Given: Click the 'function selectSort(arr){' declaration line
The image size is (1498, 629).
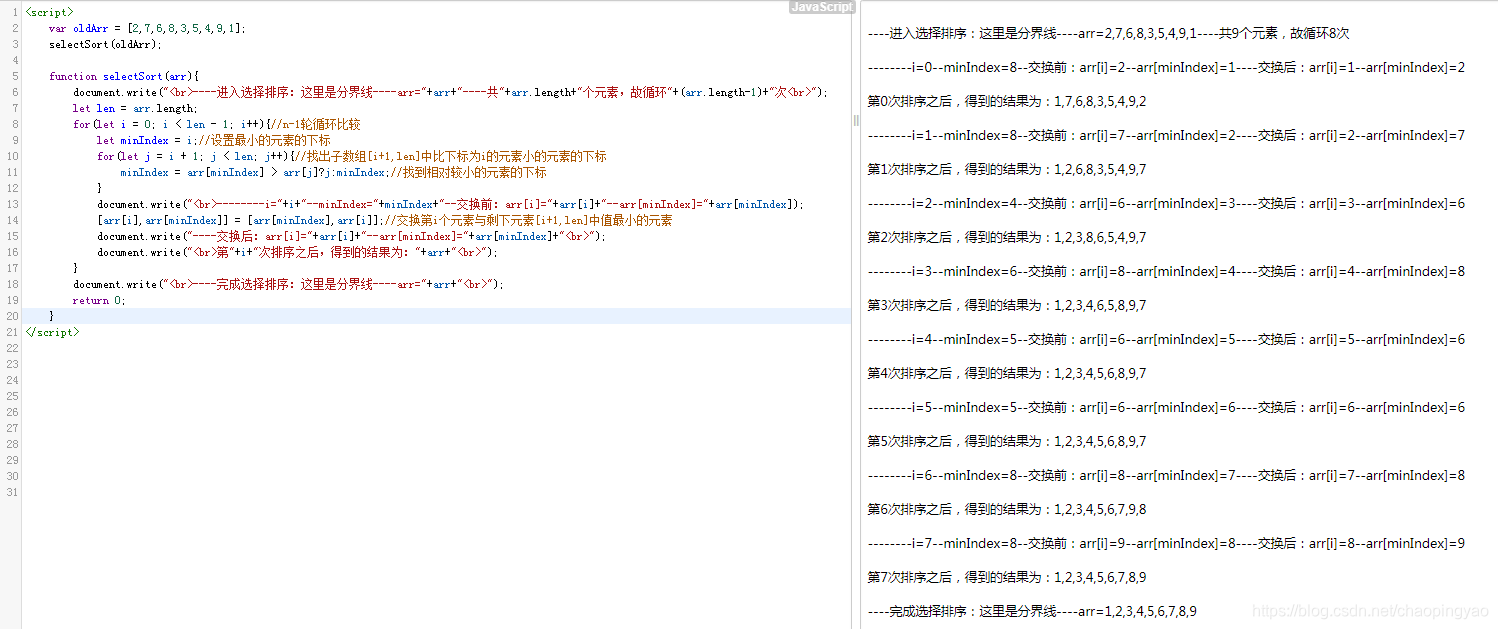Looking at the screenshot, I should tap(125, 76).
